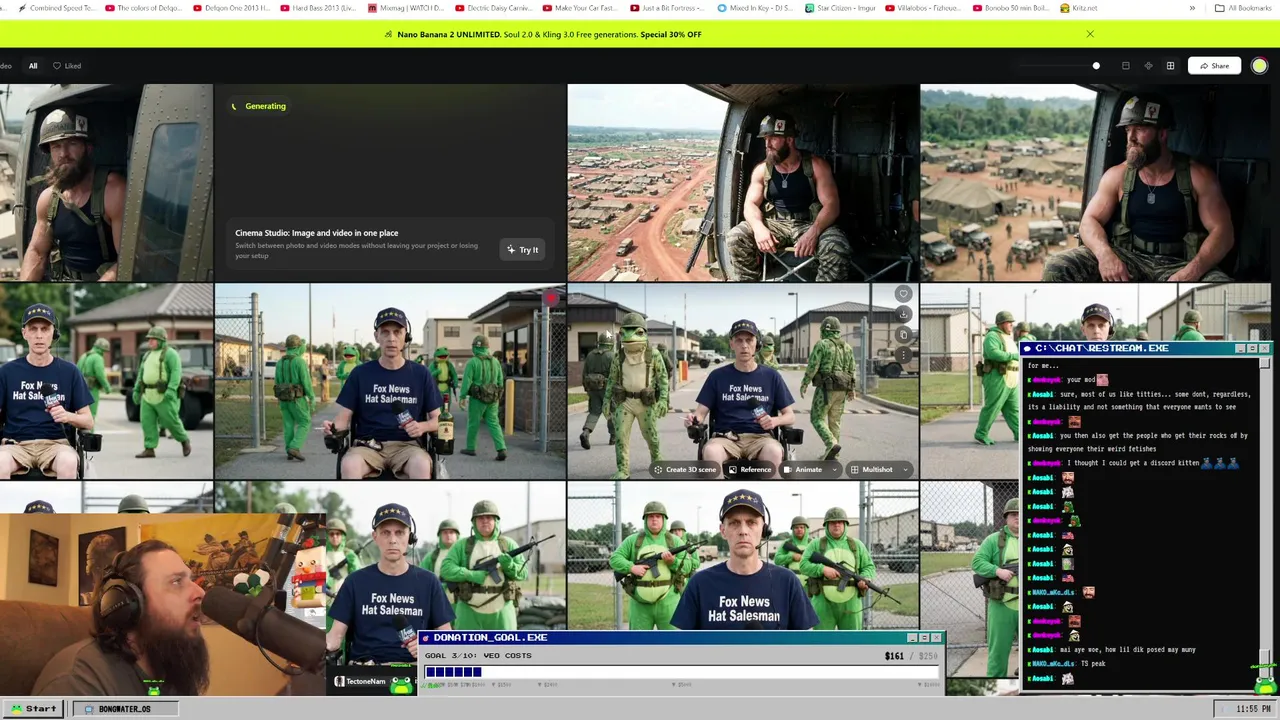Click BONGWATER_OS taskbar item
The width and height of the screenshot is (1280, 720).
[x=125, y=708]
